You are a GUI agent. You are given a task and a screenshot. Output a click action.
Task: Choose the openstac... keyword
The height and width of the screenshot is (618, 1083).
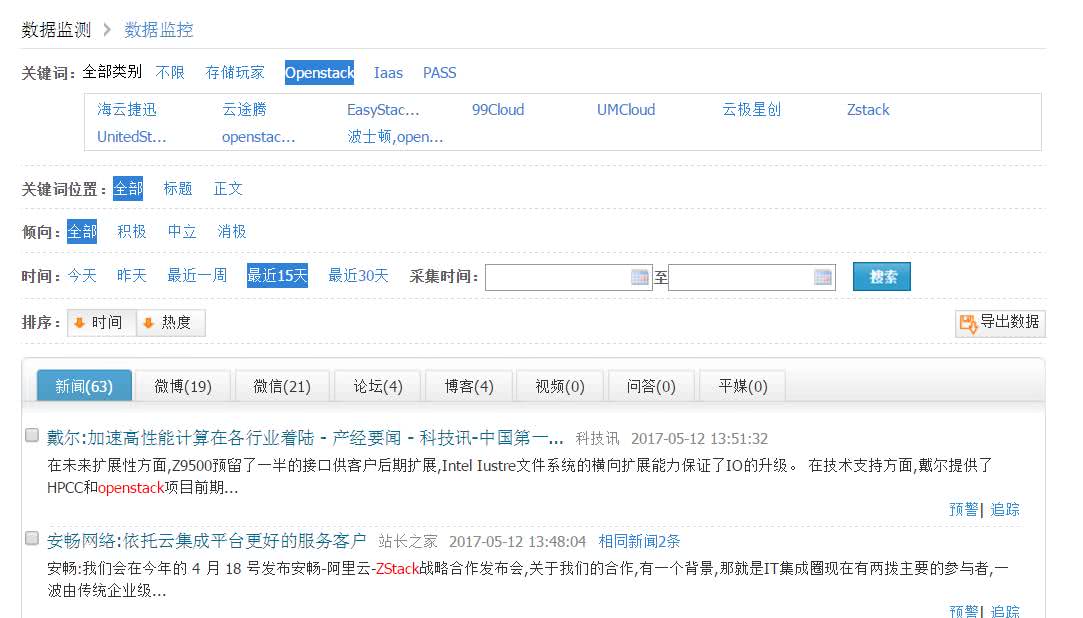click(258, 137)
